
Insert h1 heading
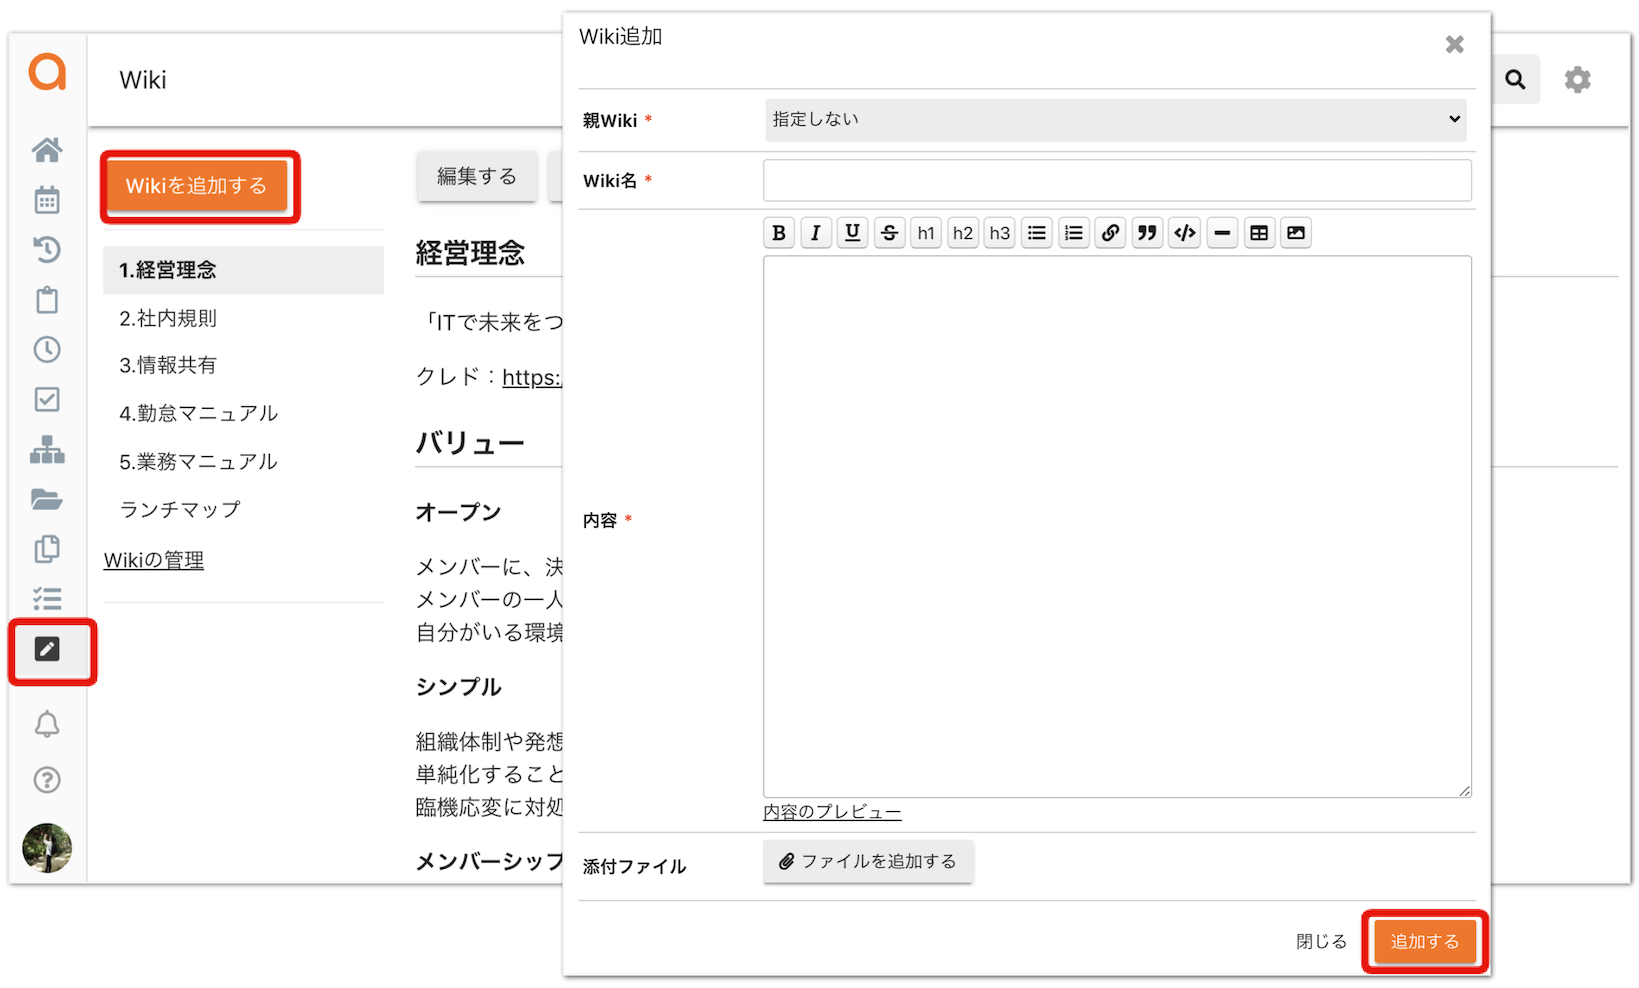(926, 233)
